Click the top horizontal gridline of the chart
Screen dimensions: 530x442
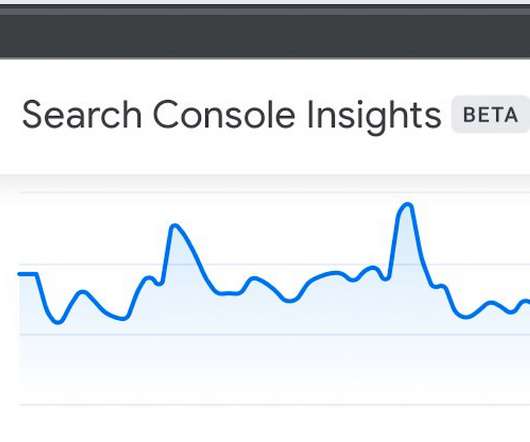click(274, 193)
